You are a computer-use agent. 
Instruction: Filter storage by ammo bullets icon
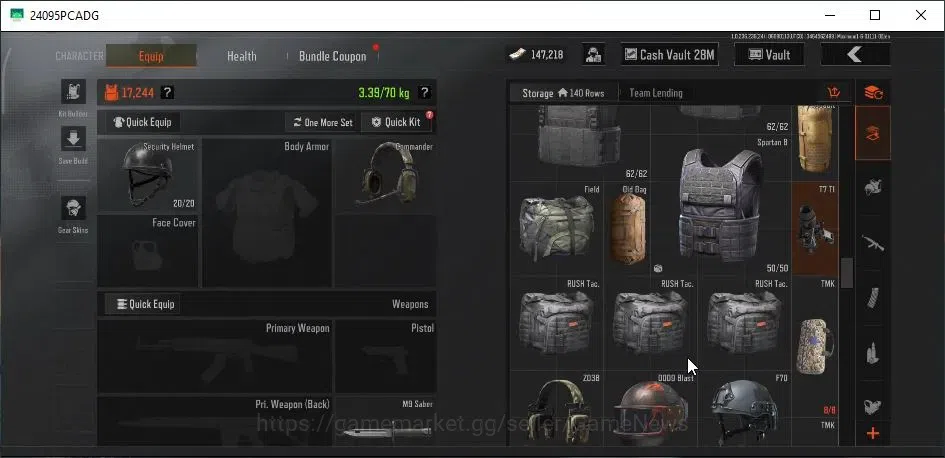pos(873,353)
